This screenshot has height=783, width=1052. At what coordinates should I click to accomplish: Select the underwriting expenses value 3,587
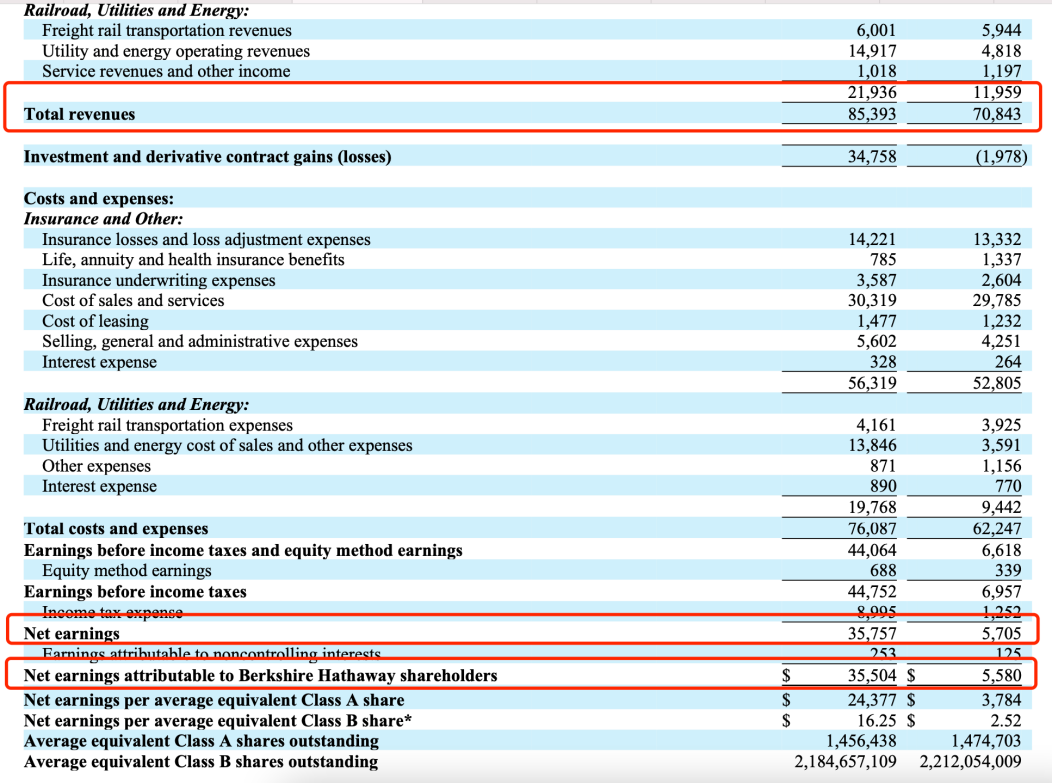[876, 280]
